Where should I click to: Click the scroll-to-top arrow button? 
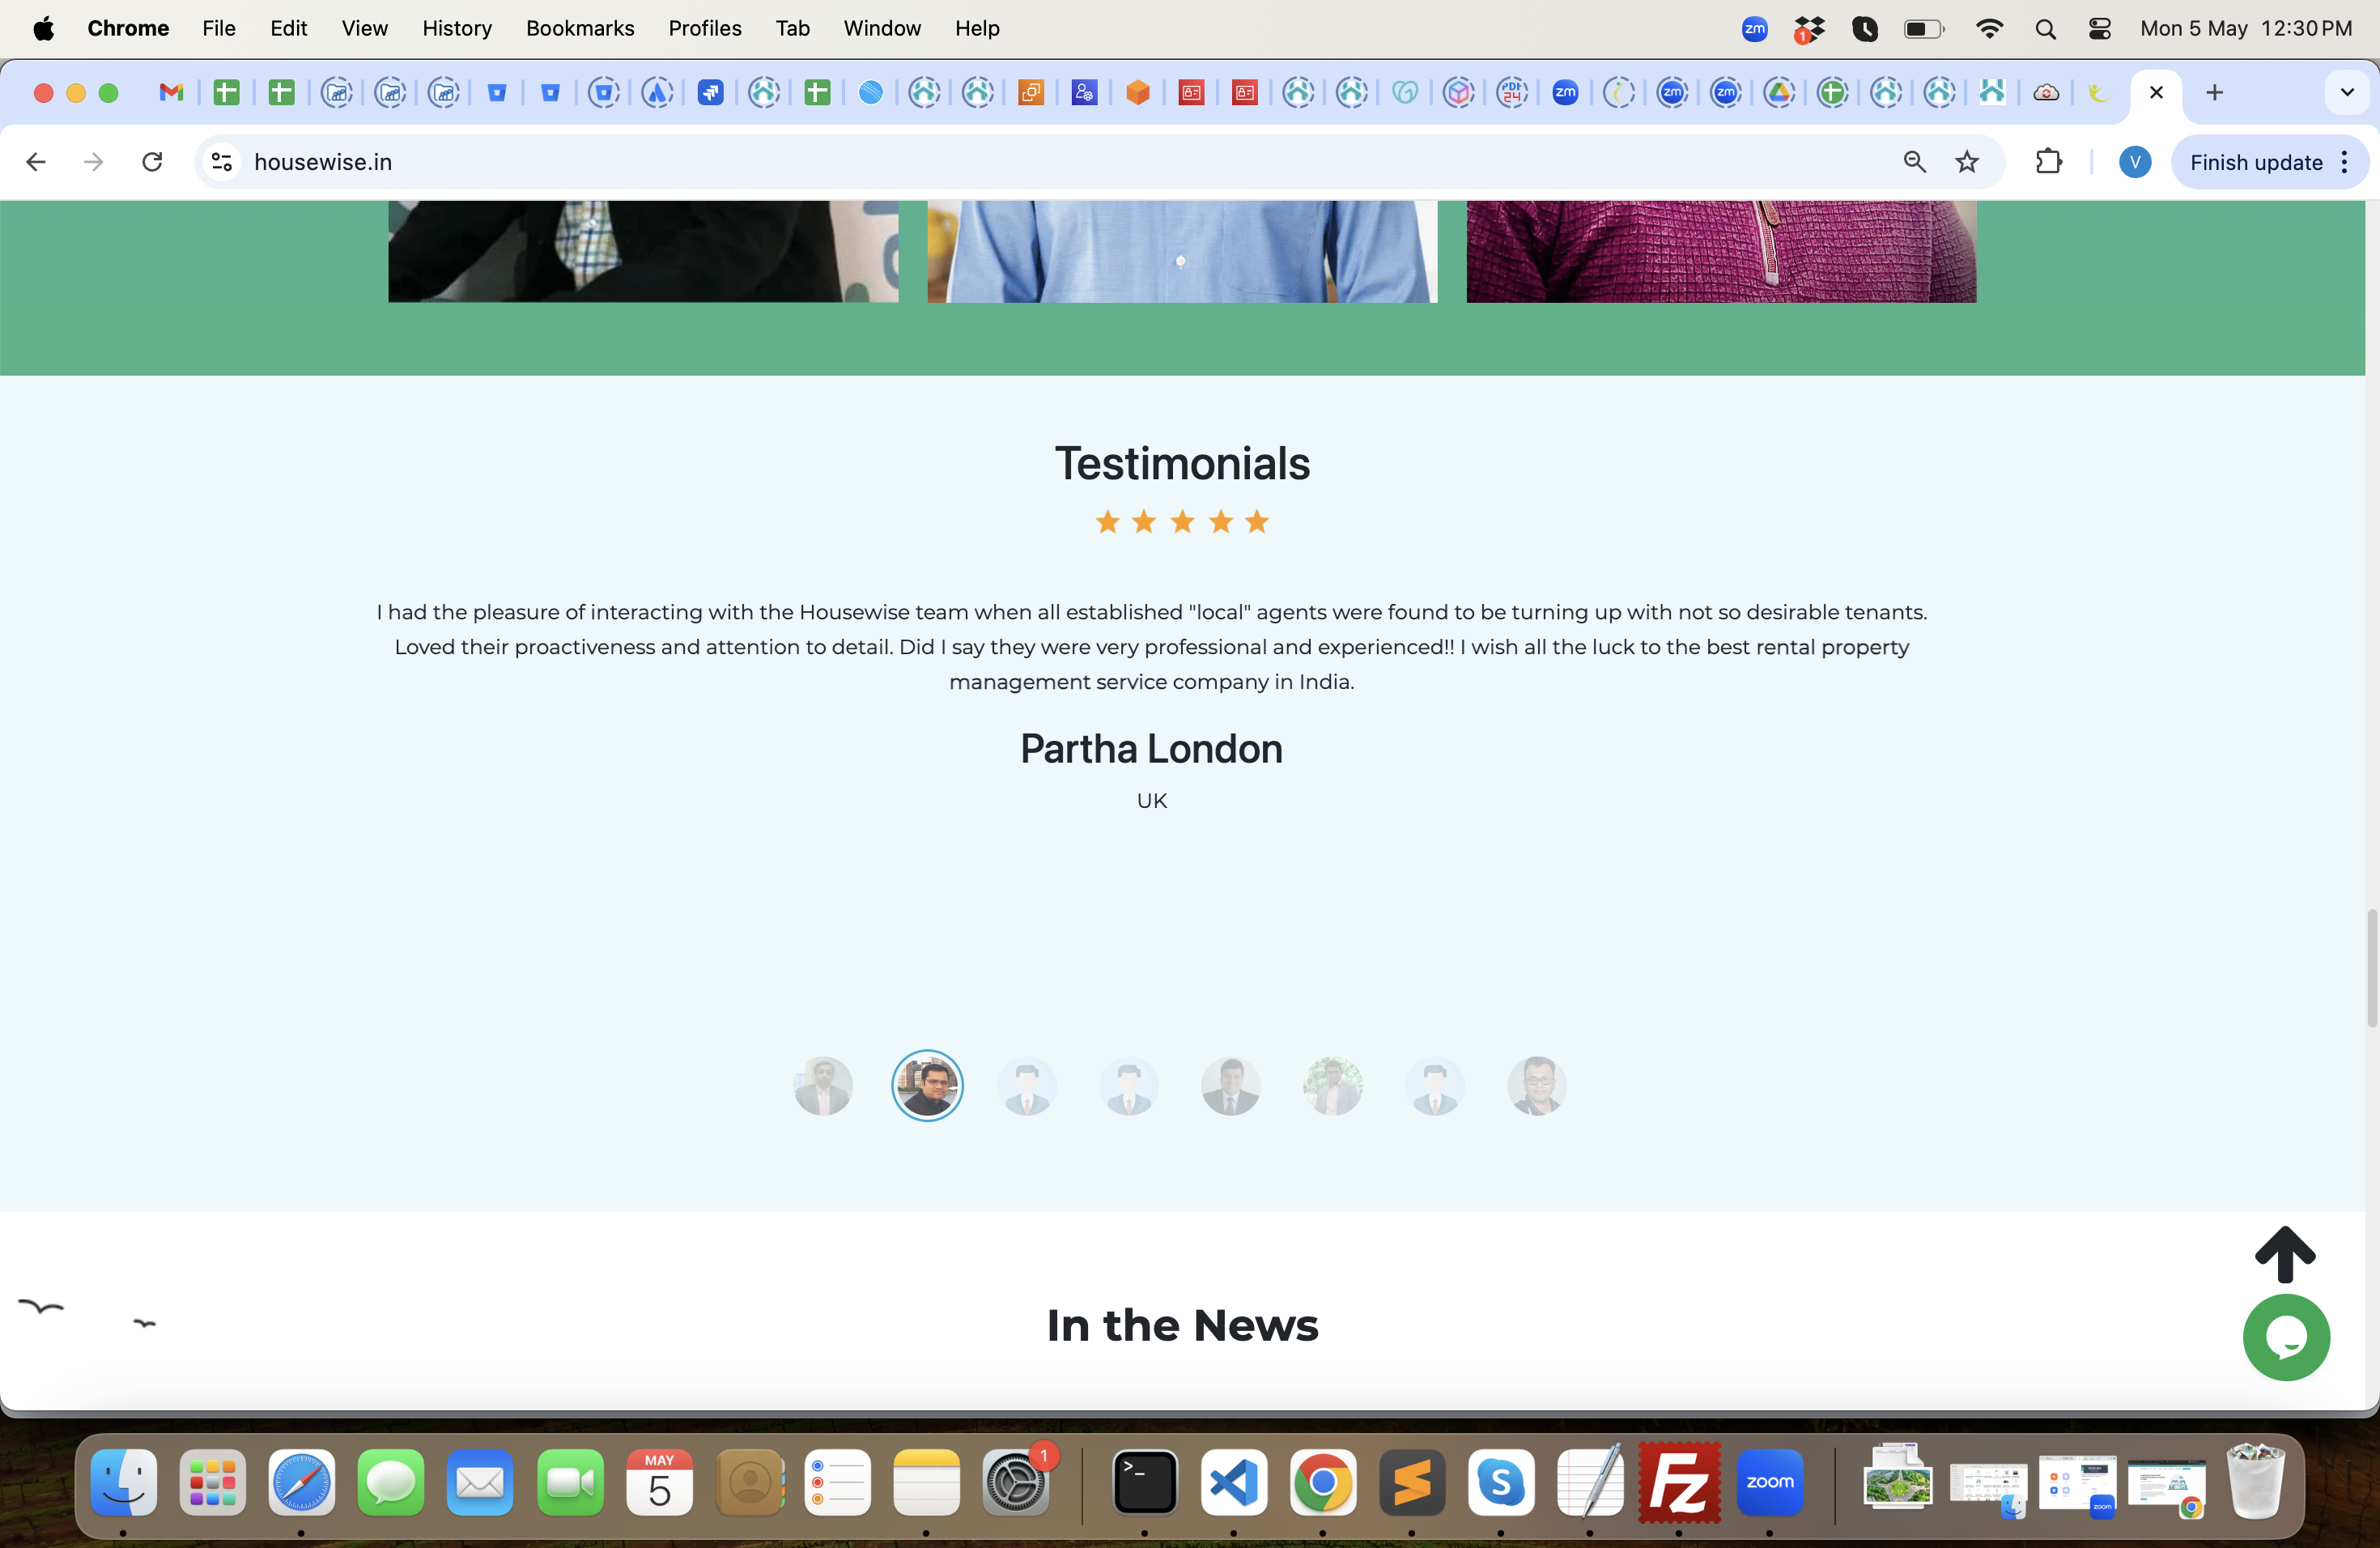pyautogui.click(x=2285, y=1254)
